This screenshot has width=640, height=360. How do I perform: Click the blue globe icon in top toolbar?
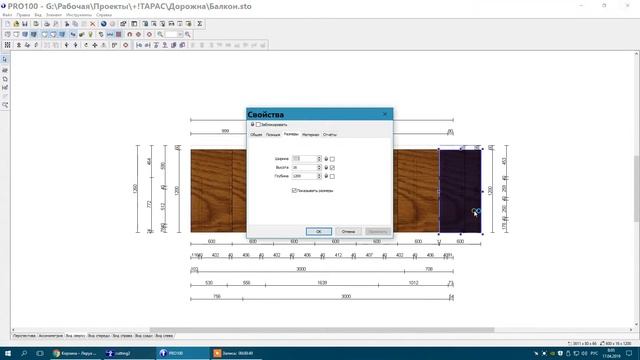(x=103, y=24)
